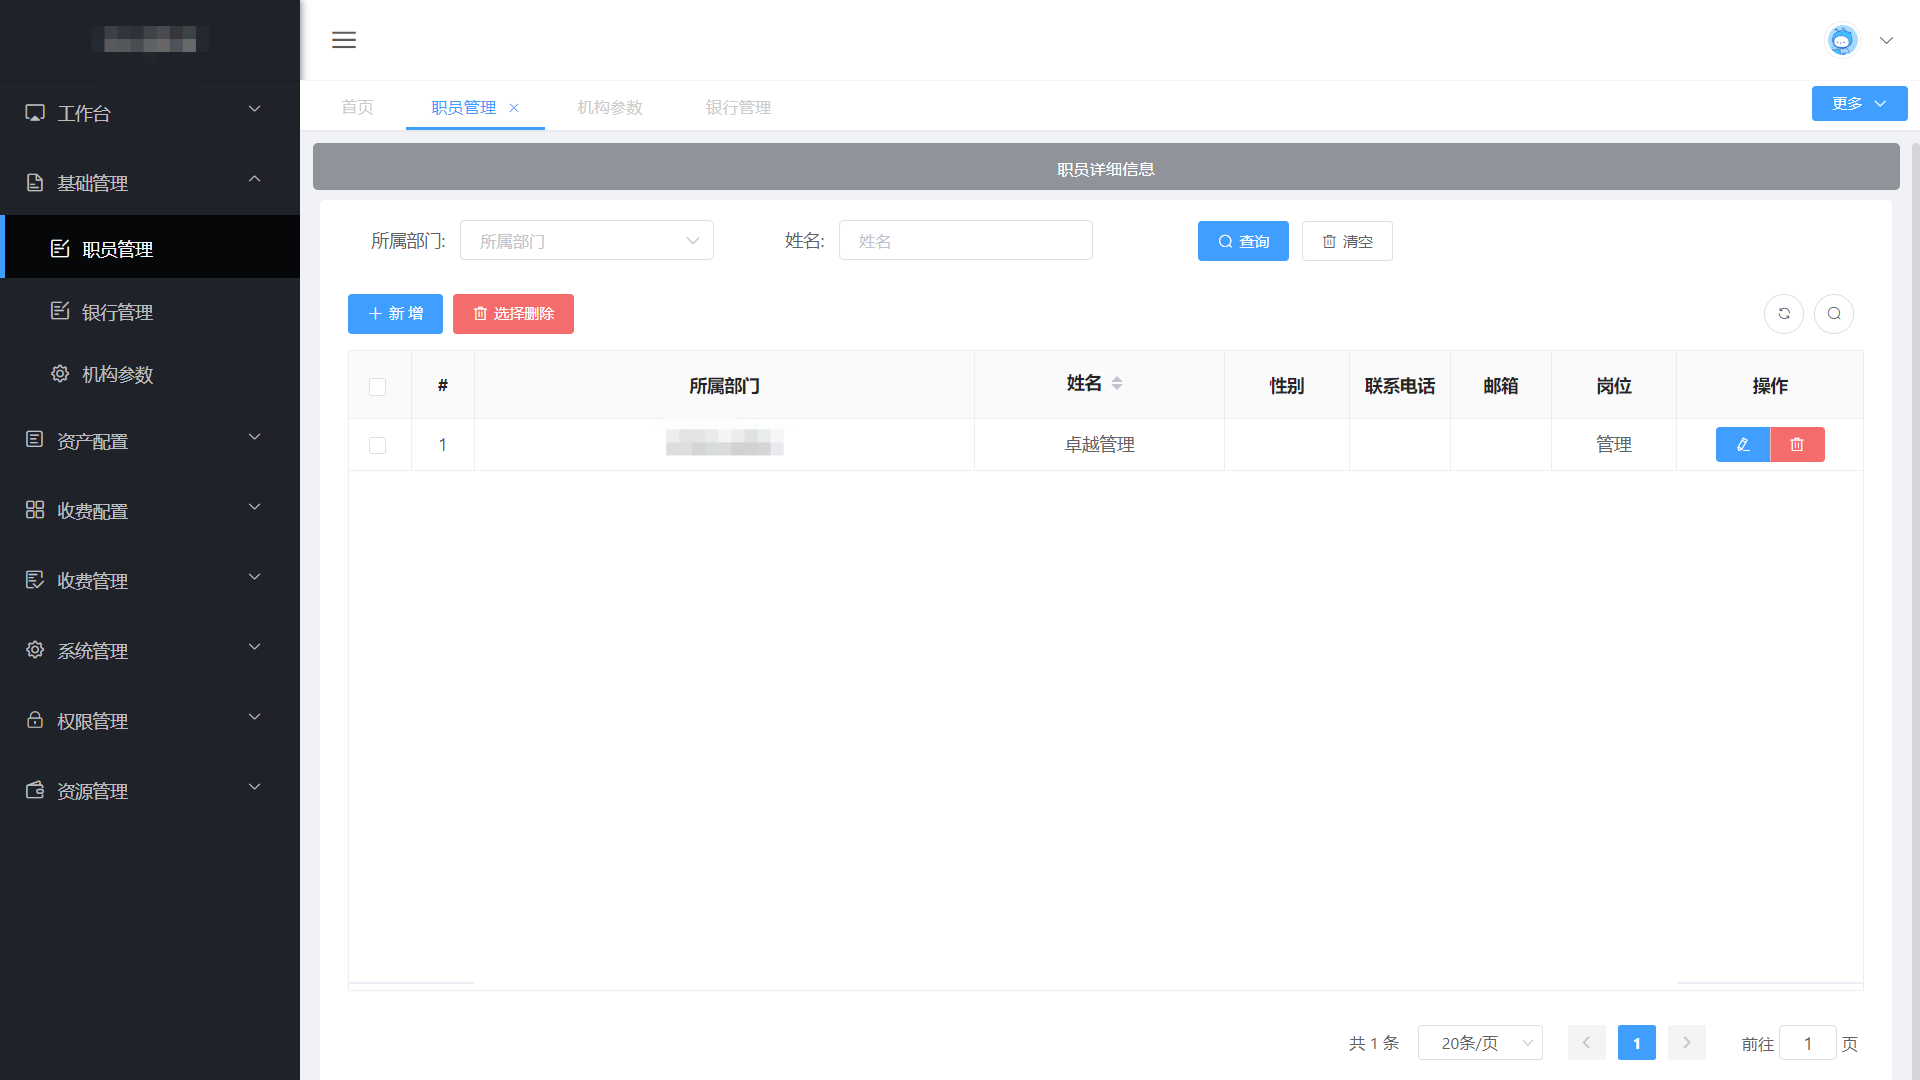Tick the checkbox for row 1

click(x=377, y=445)
